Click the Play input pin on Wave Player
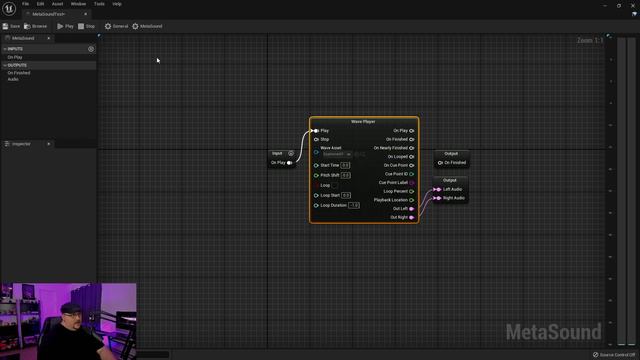The image size is (640, 360). click(x=316, y=131)
